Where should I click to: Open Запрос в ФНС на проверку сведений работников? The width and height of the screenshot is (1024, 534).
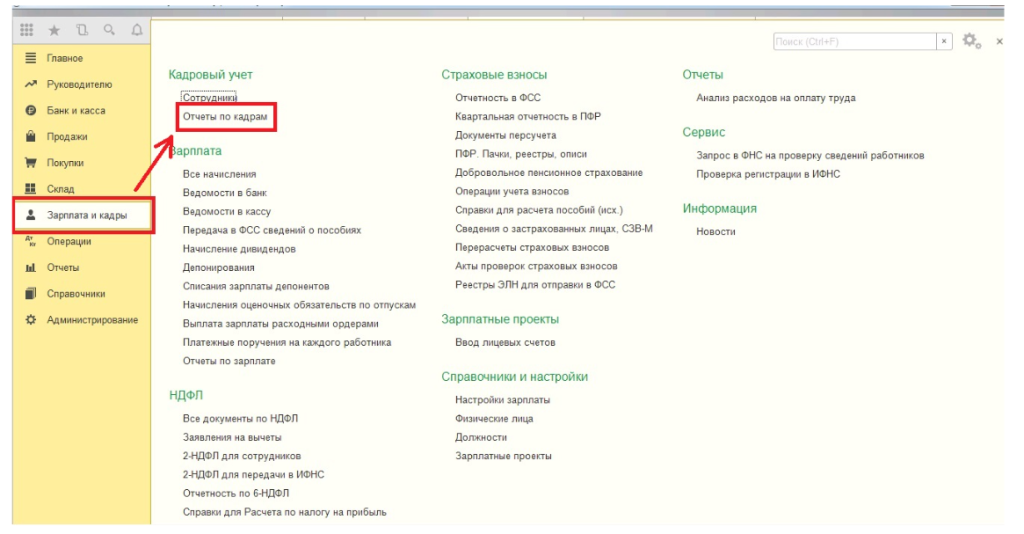pos(810,155)
